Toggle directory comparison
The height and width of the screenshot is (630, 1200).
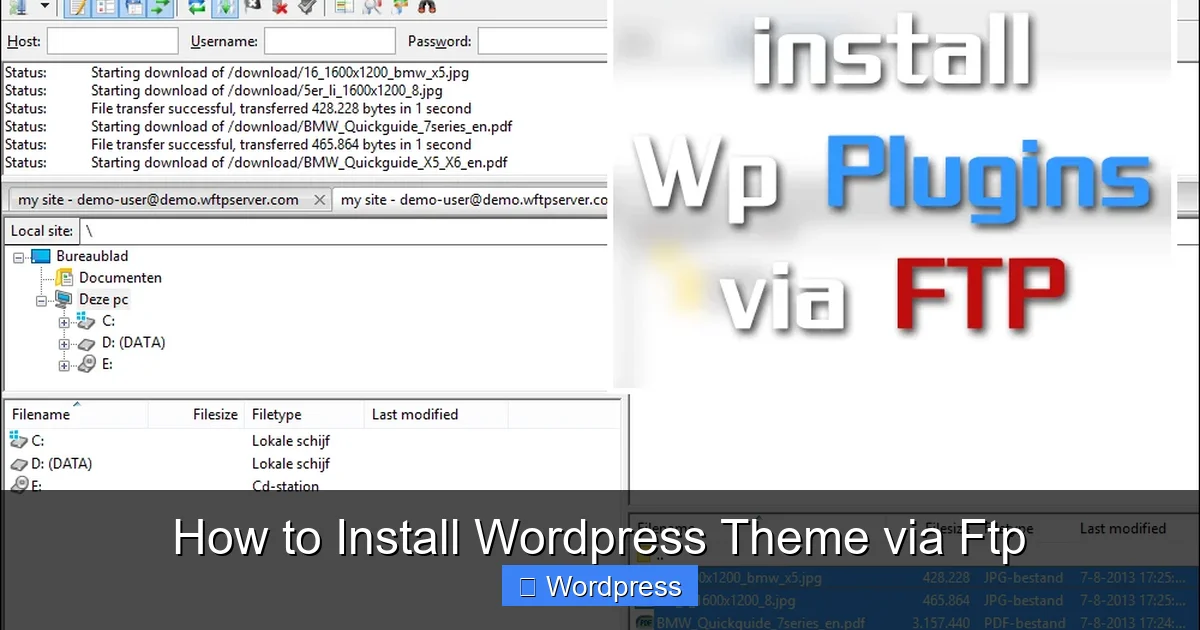372,6
